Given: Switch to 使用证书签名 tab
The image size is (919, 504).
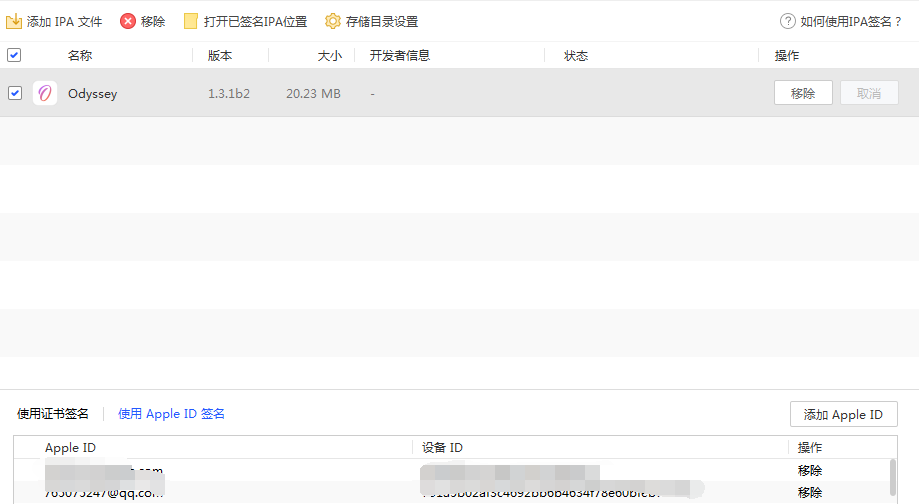Looking at the screenshot, I should [x=53, y=414].
